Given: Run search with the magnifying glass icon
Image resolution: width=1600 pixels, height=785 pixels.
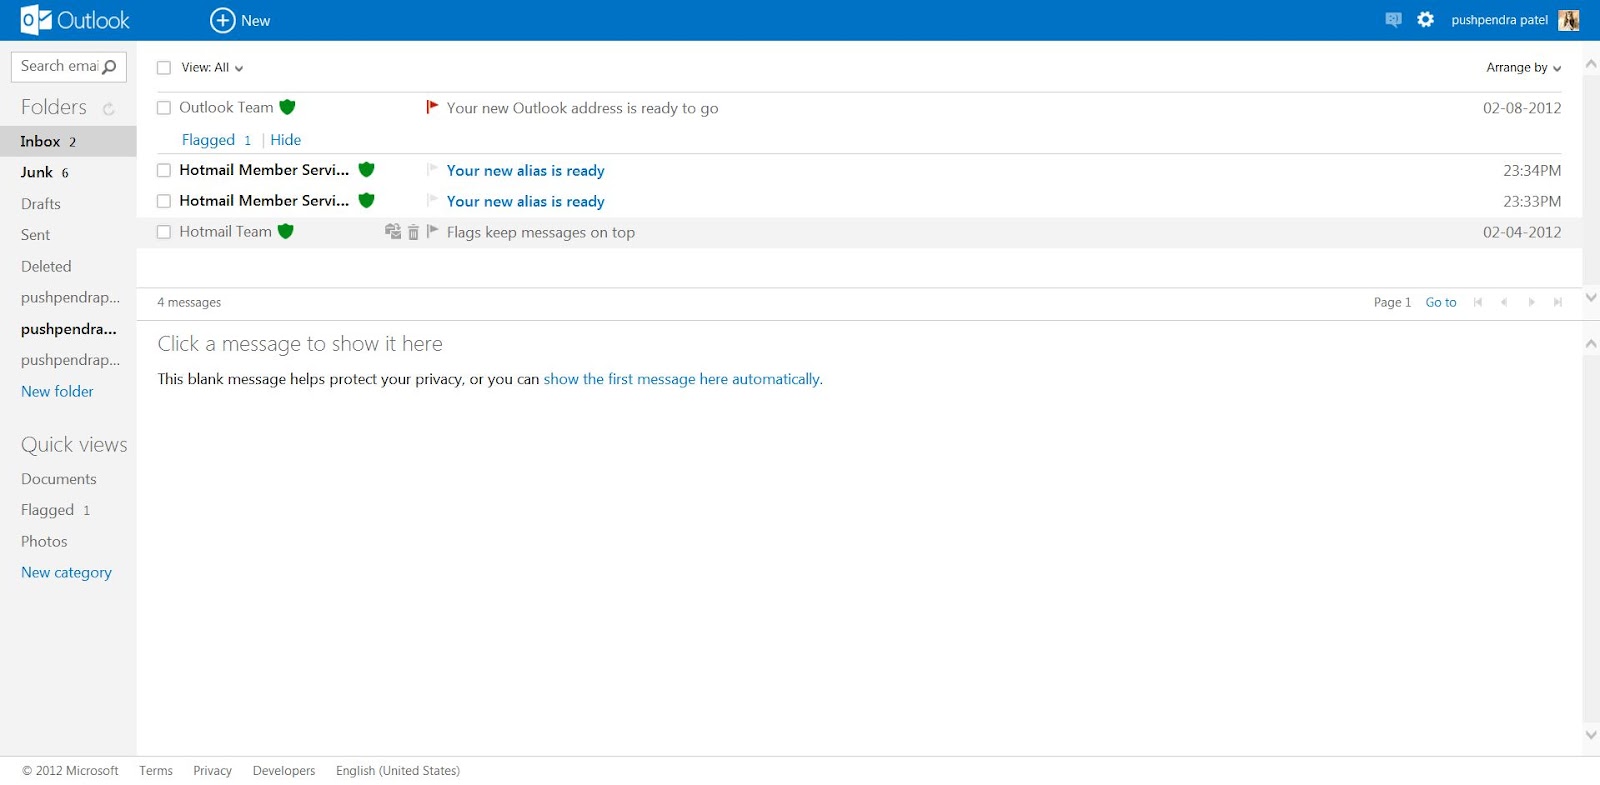Looking at the screenshot, I should [x=110, y=67].
